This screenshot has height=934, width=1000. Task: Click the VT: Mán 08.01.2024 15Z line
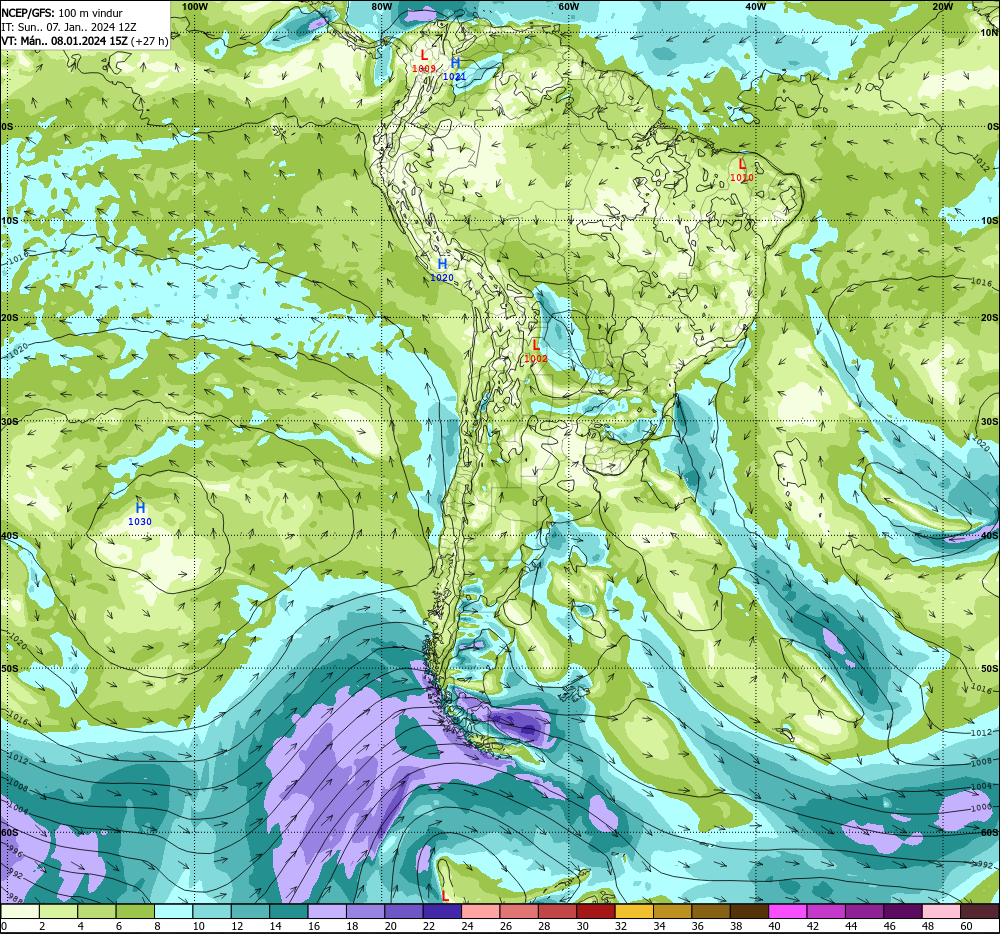[x=85, y=41]
